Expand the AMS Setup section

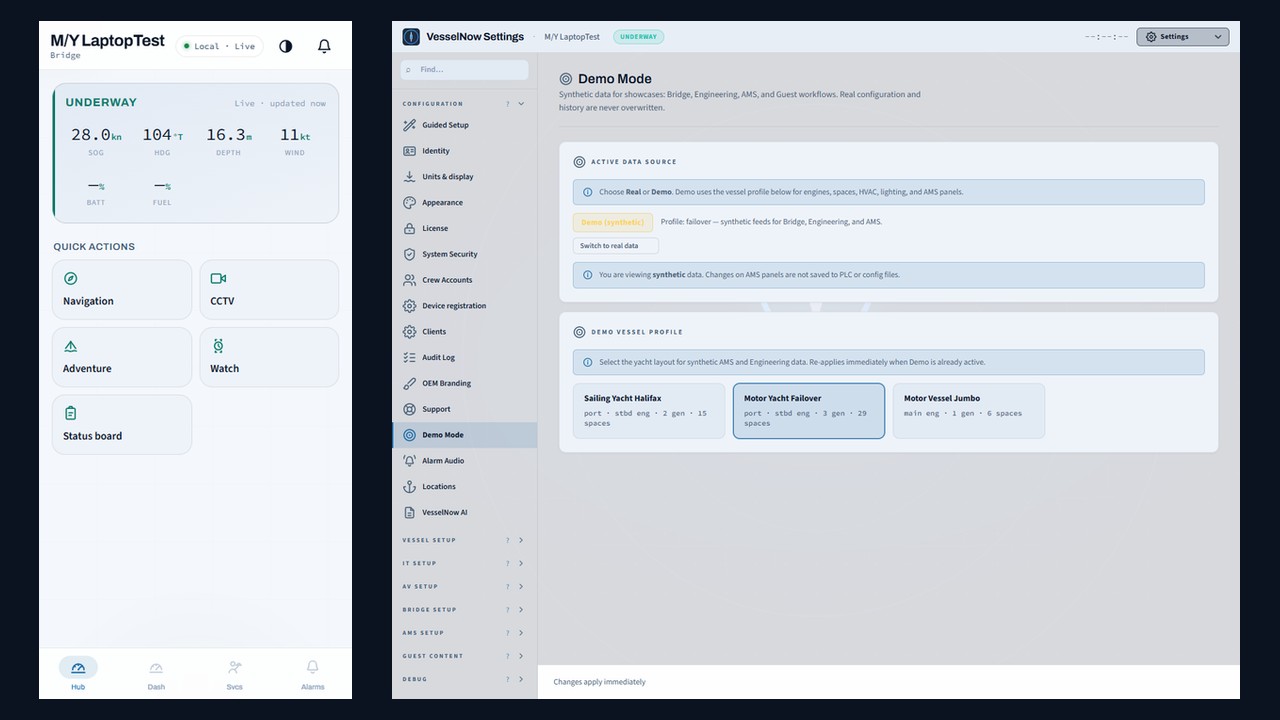pyautogui.click(x=464, y=633)
